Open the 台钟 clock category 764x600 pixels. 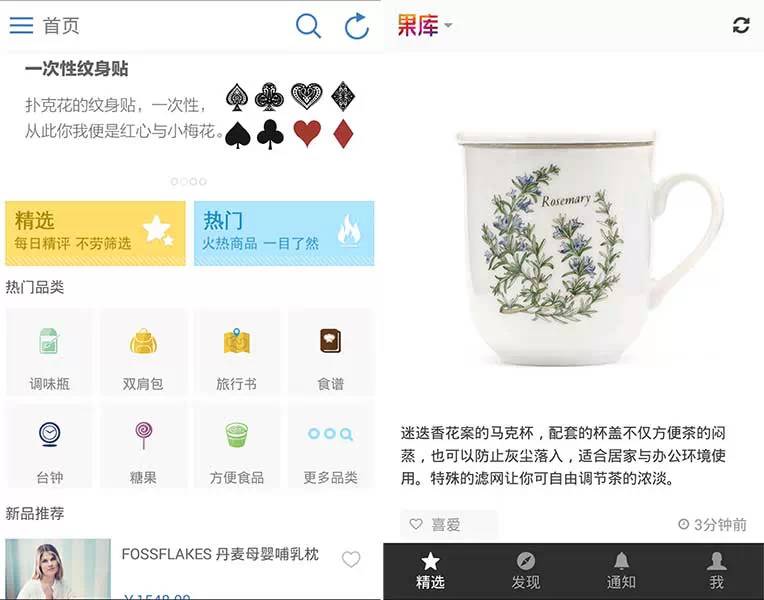49,445
